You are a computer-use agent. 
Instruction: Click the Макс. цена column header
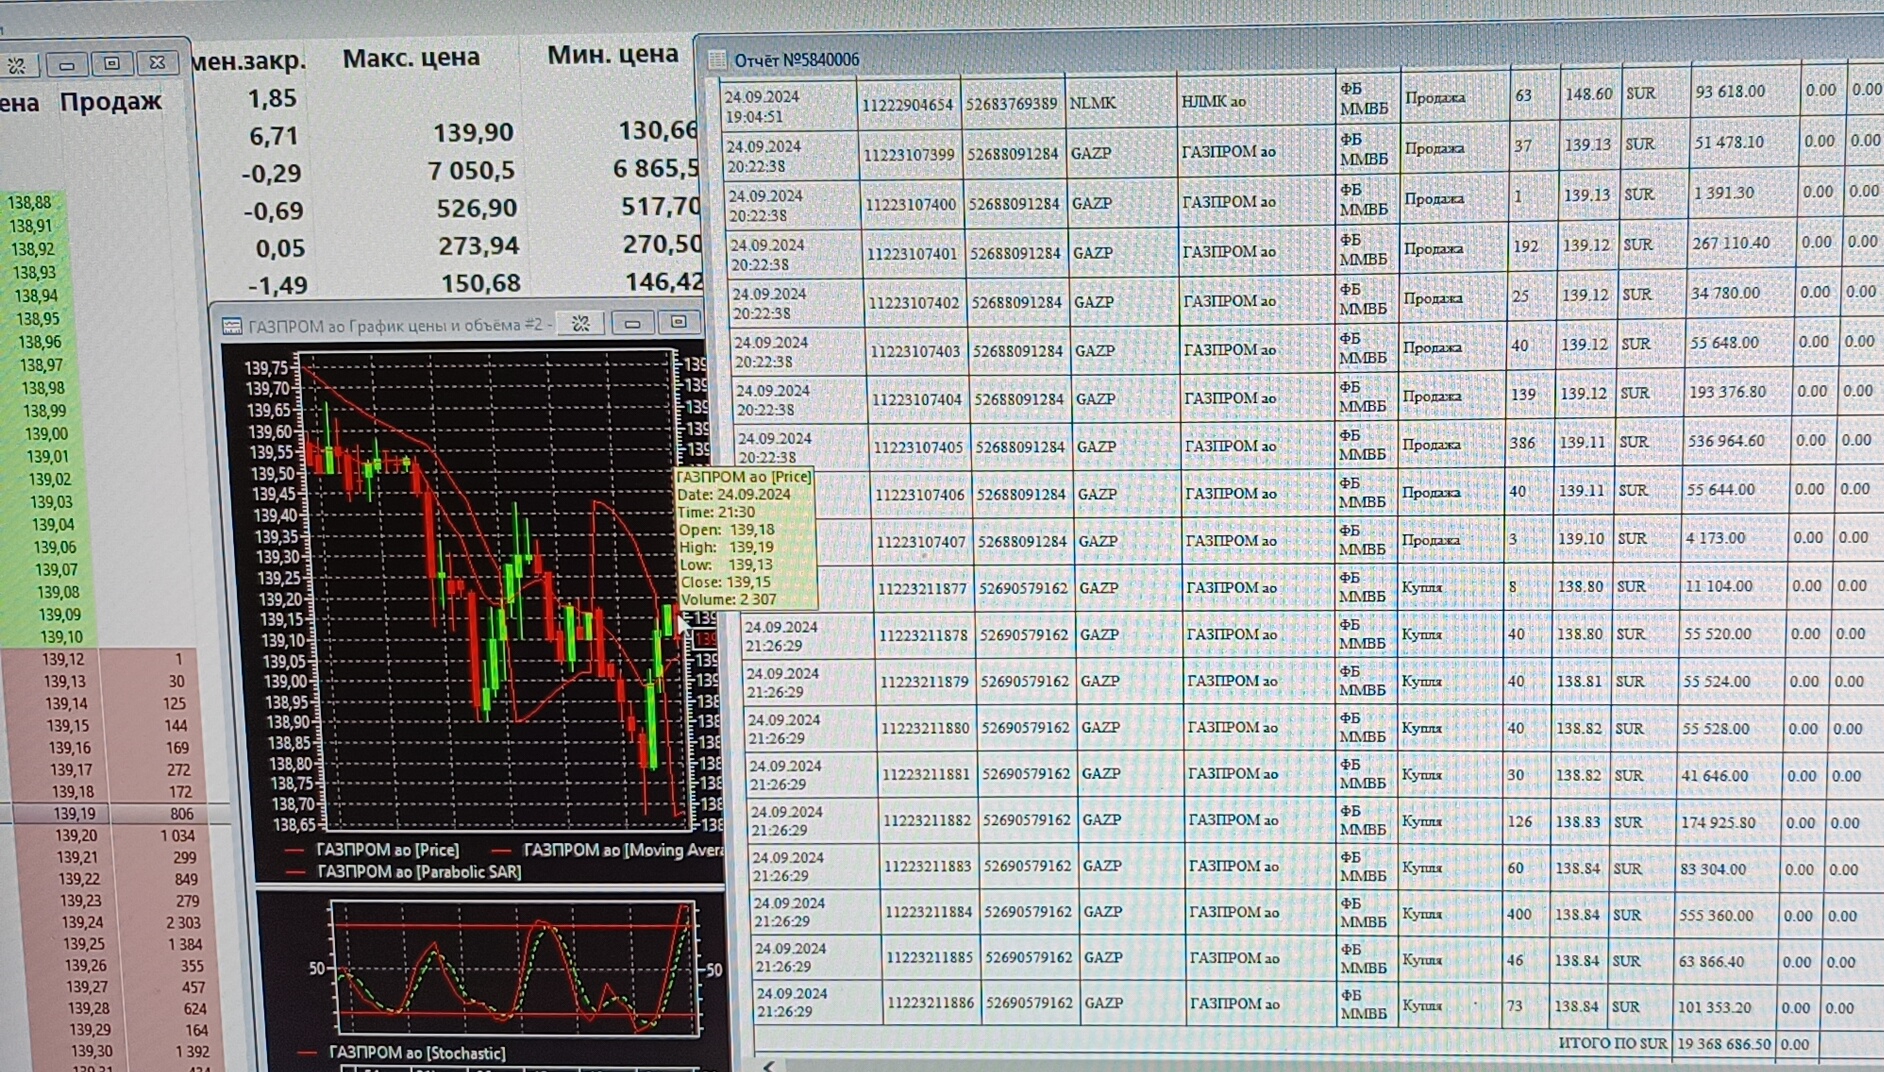pos(411,58)
